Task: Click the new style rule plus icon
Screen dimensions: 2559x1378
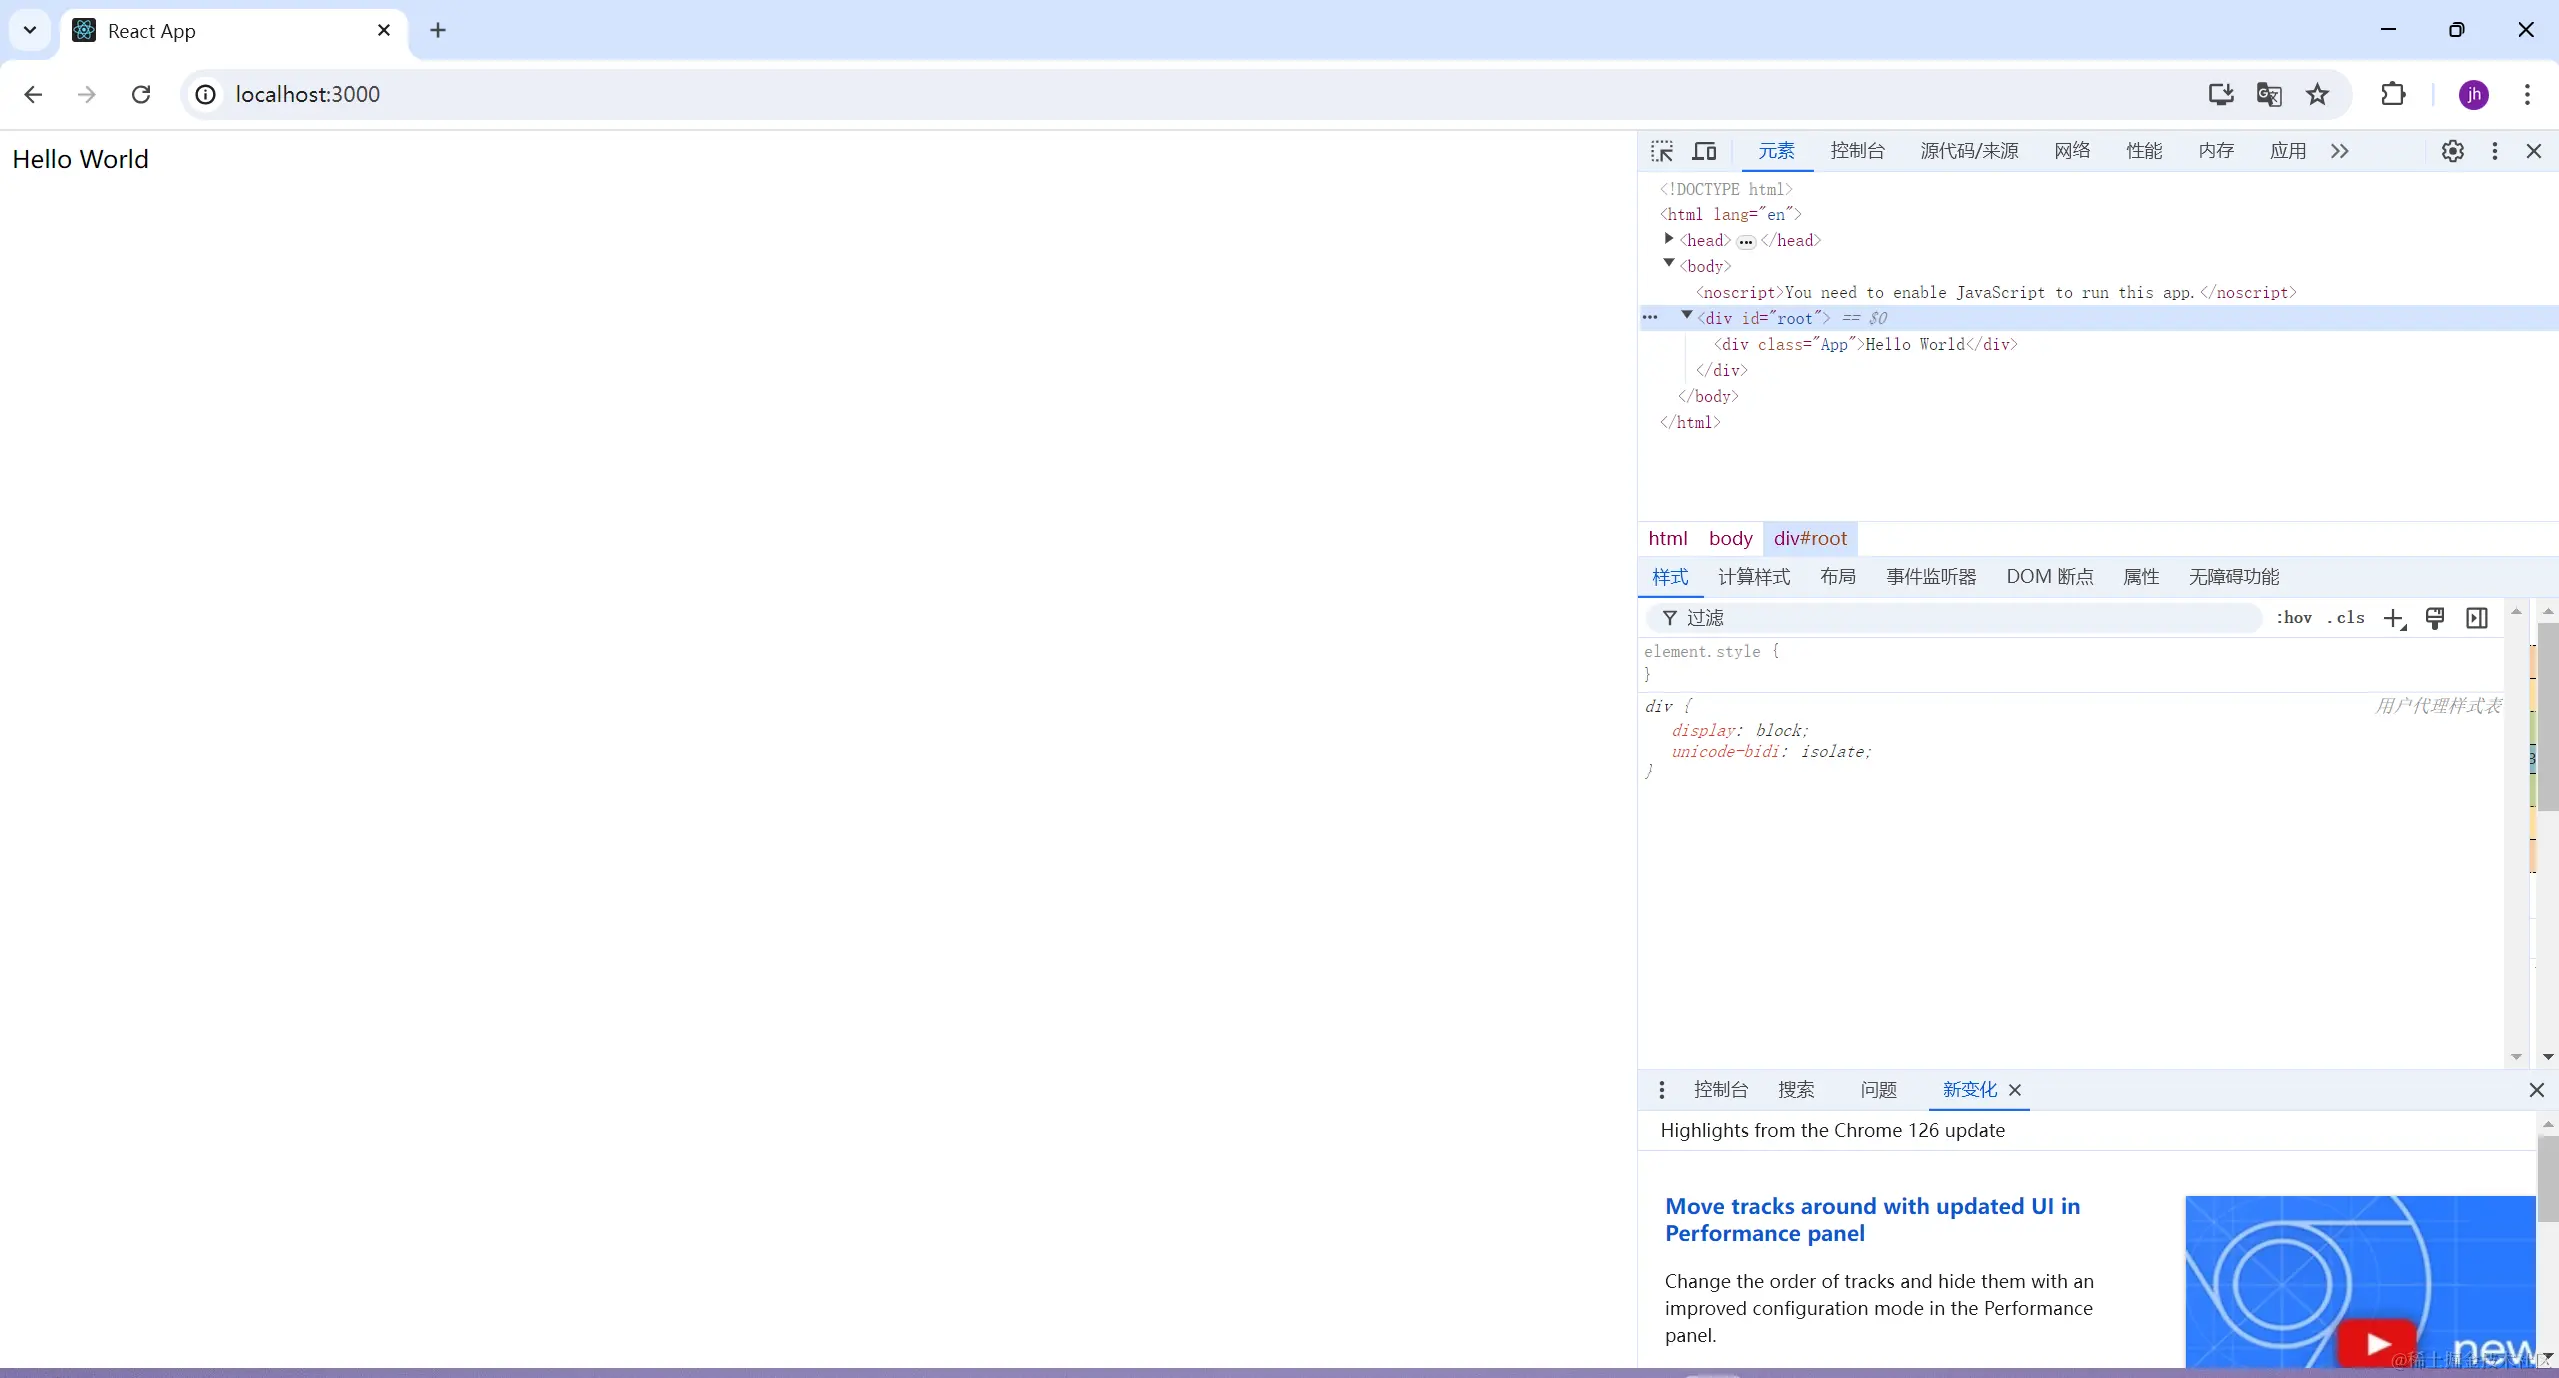Action: [x=2393, y=619]
